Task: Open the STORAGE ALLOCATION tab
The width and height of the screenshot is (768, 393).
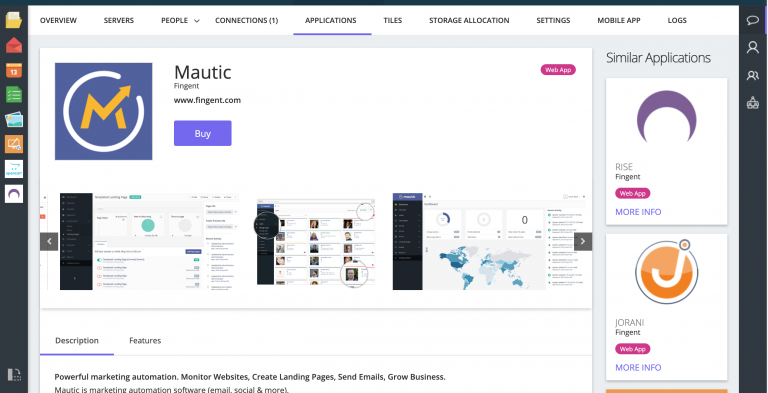Action: [469, 21]
